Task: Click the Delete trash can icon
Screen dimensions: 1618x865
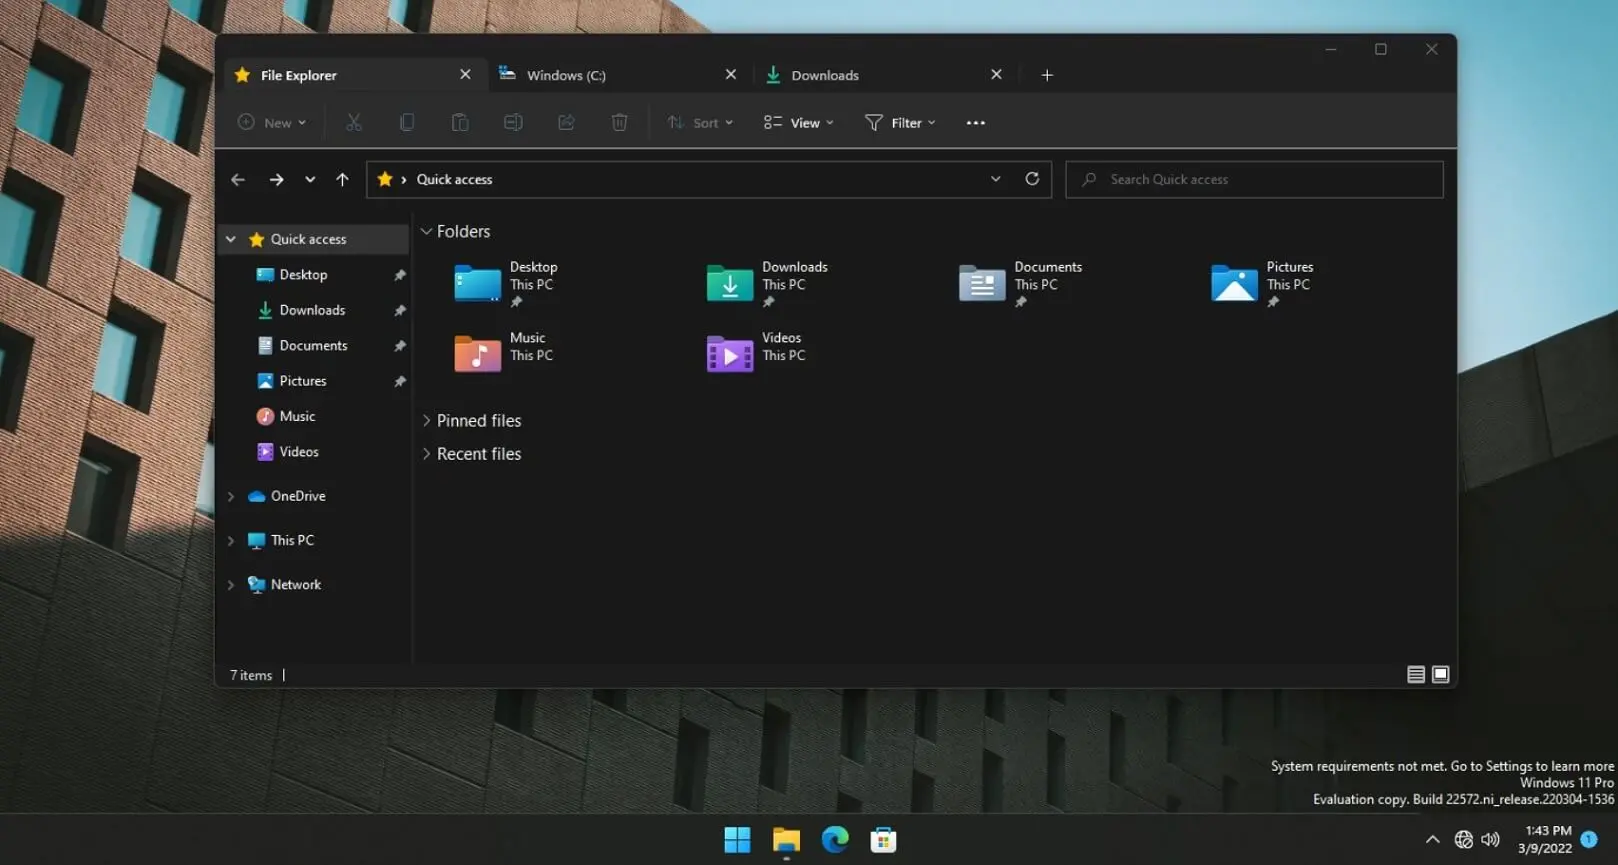Action: 619,122
